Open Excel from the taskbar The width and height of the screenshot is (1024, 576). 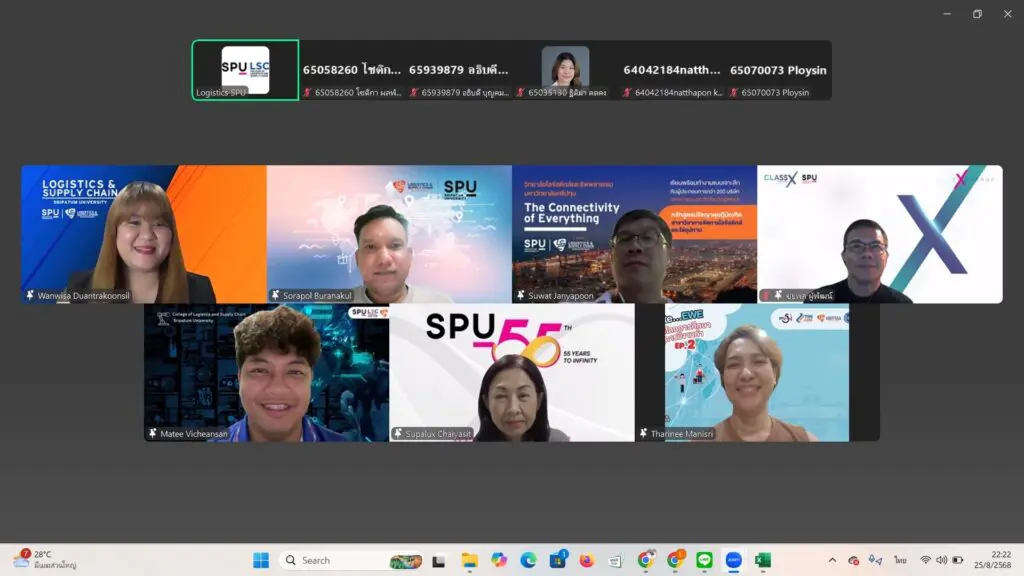pos(763,560)
